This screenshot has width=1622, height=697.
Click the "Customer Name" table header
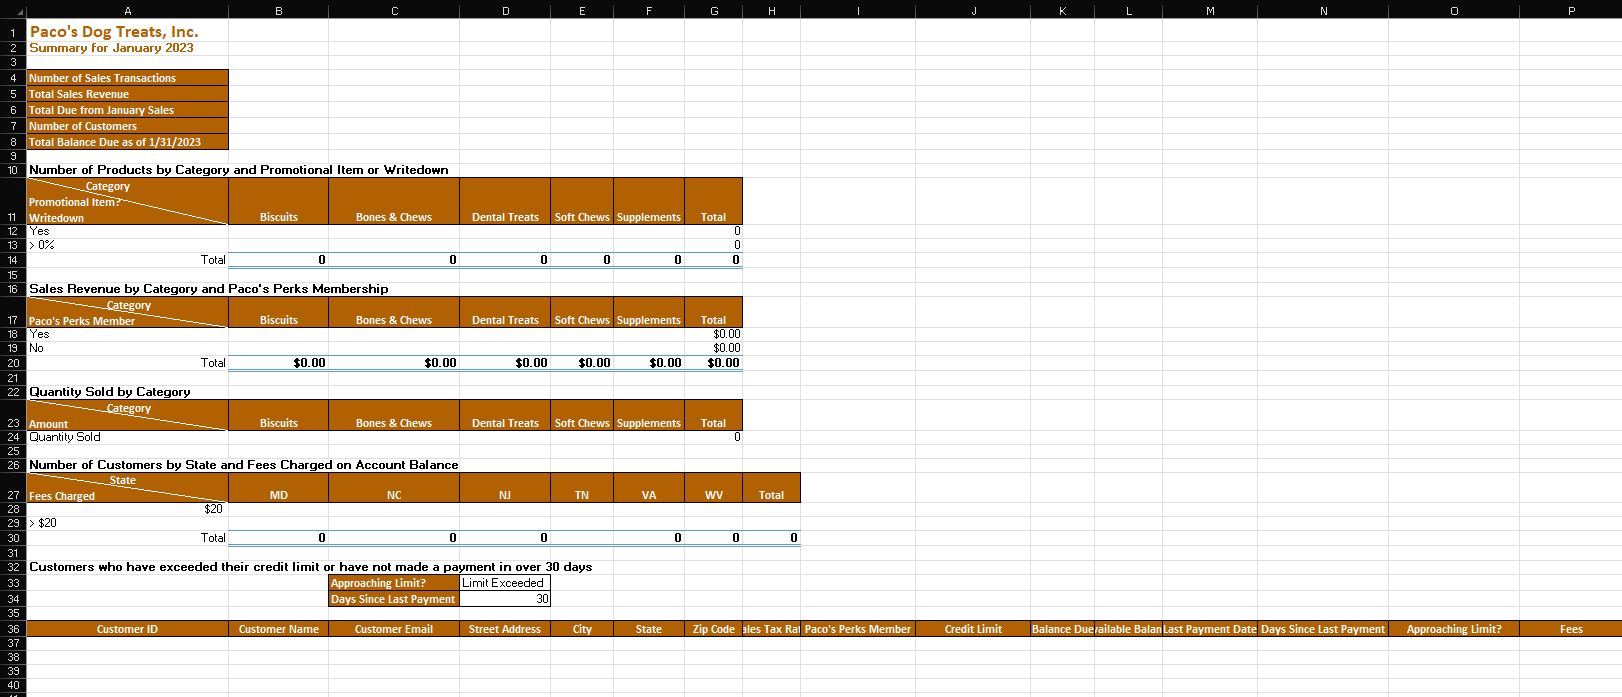[x=279, y=629]
